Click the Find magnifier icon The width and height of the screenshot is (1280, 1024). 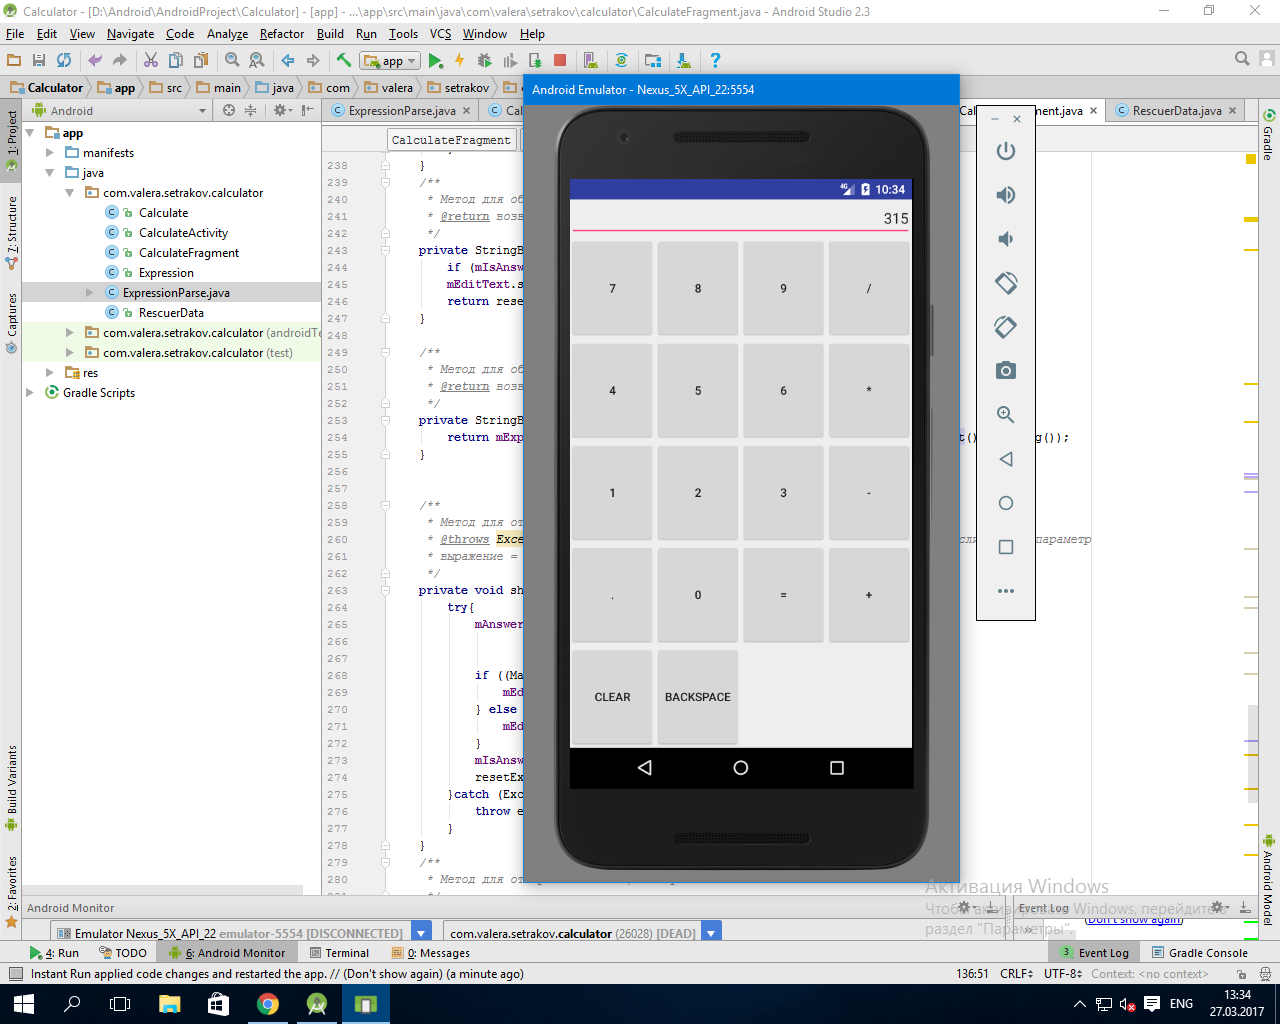(x=232, y=61)
